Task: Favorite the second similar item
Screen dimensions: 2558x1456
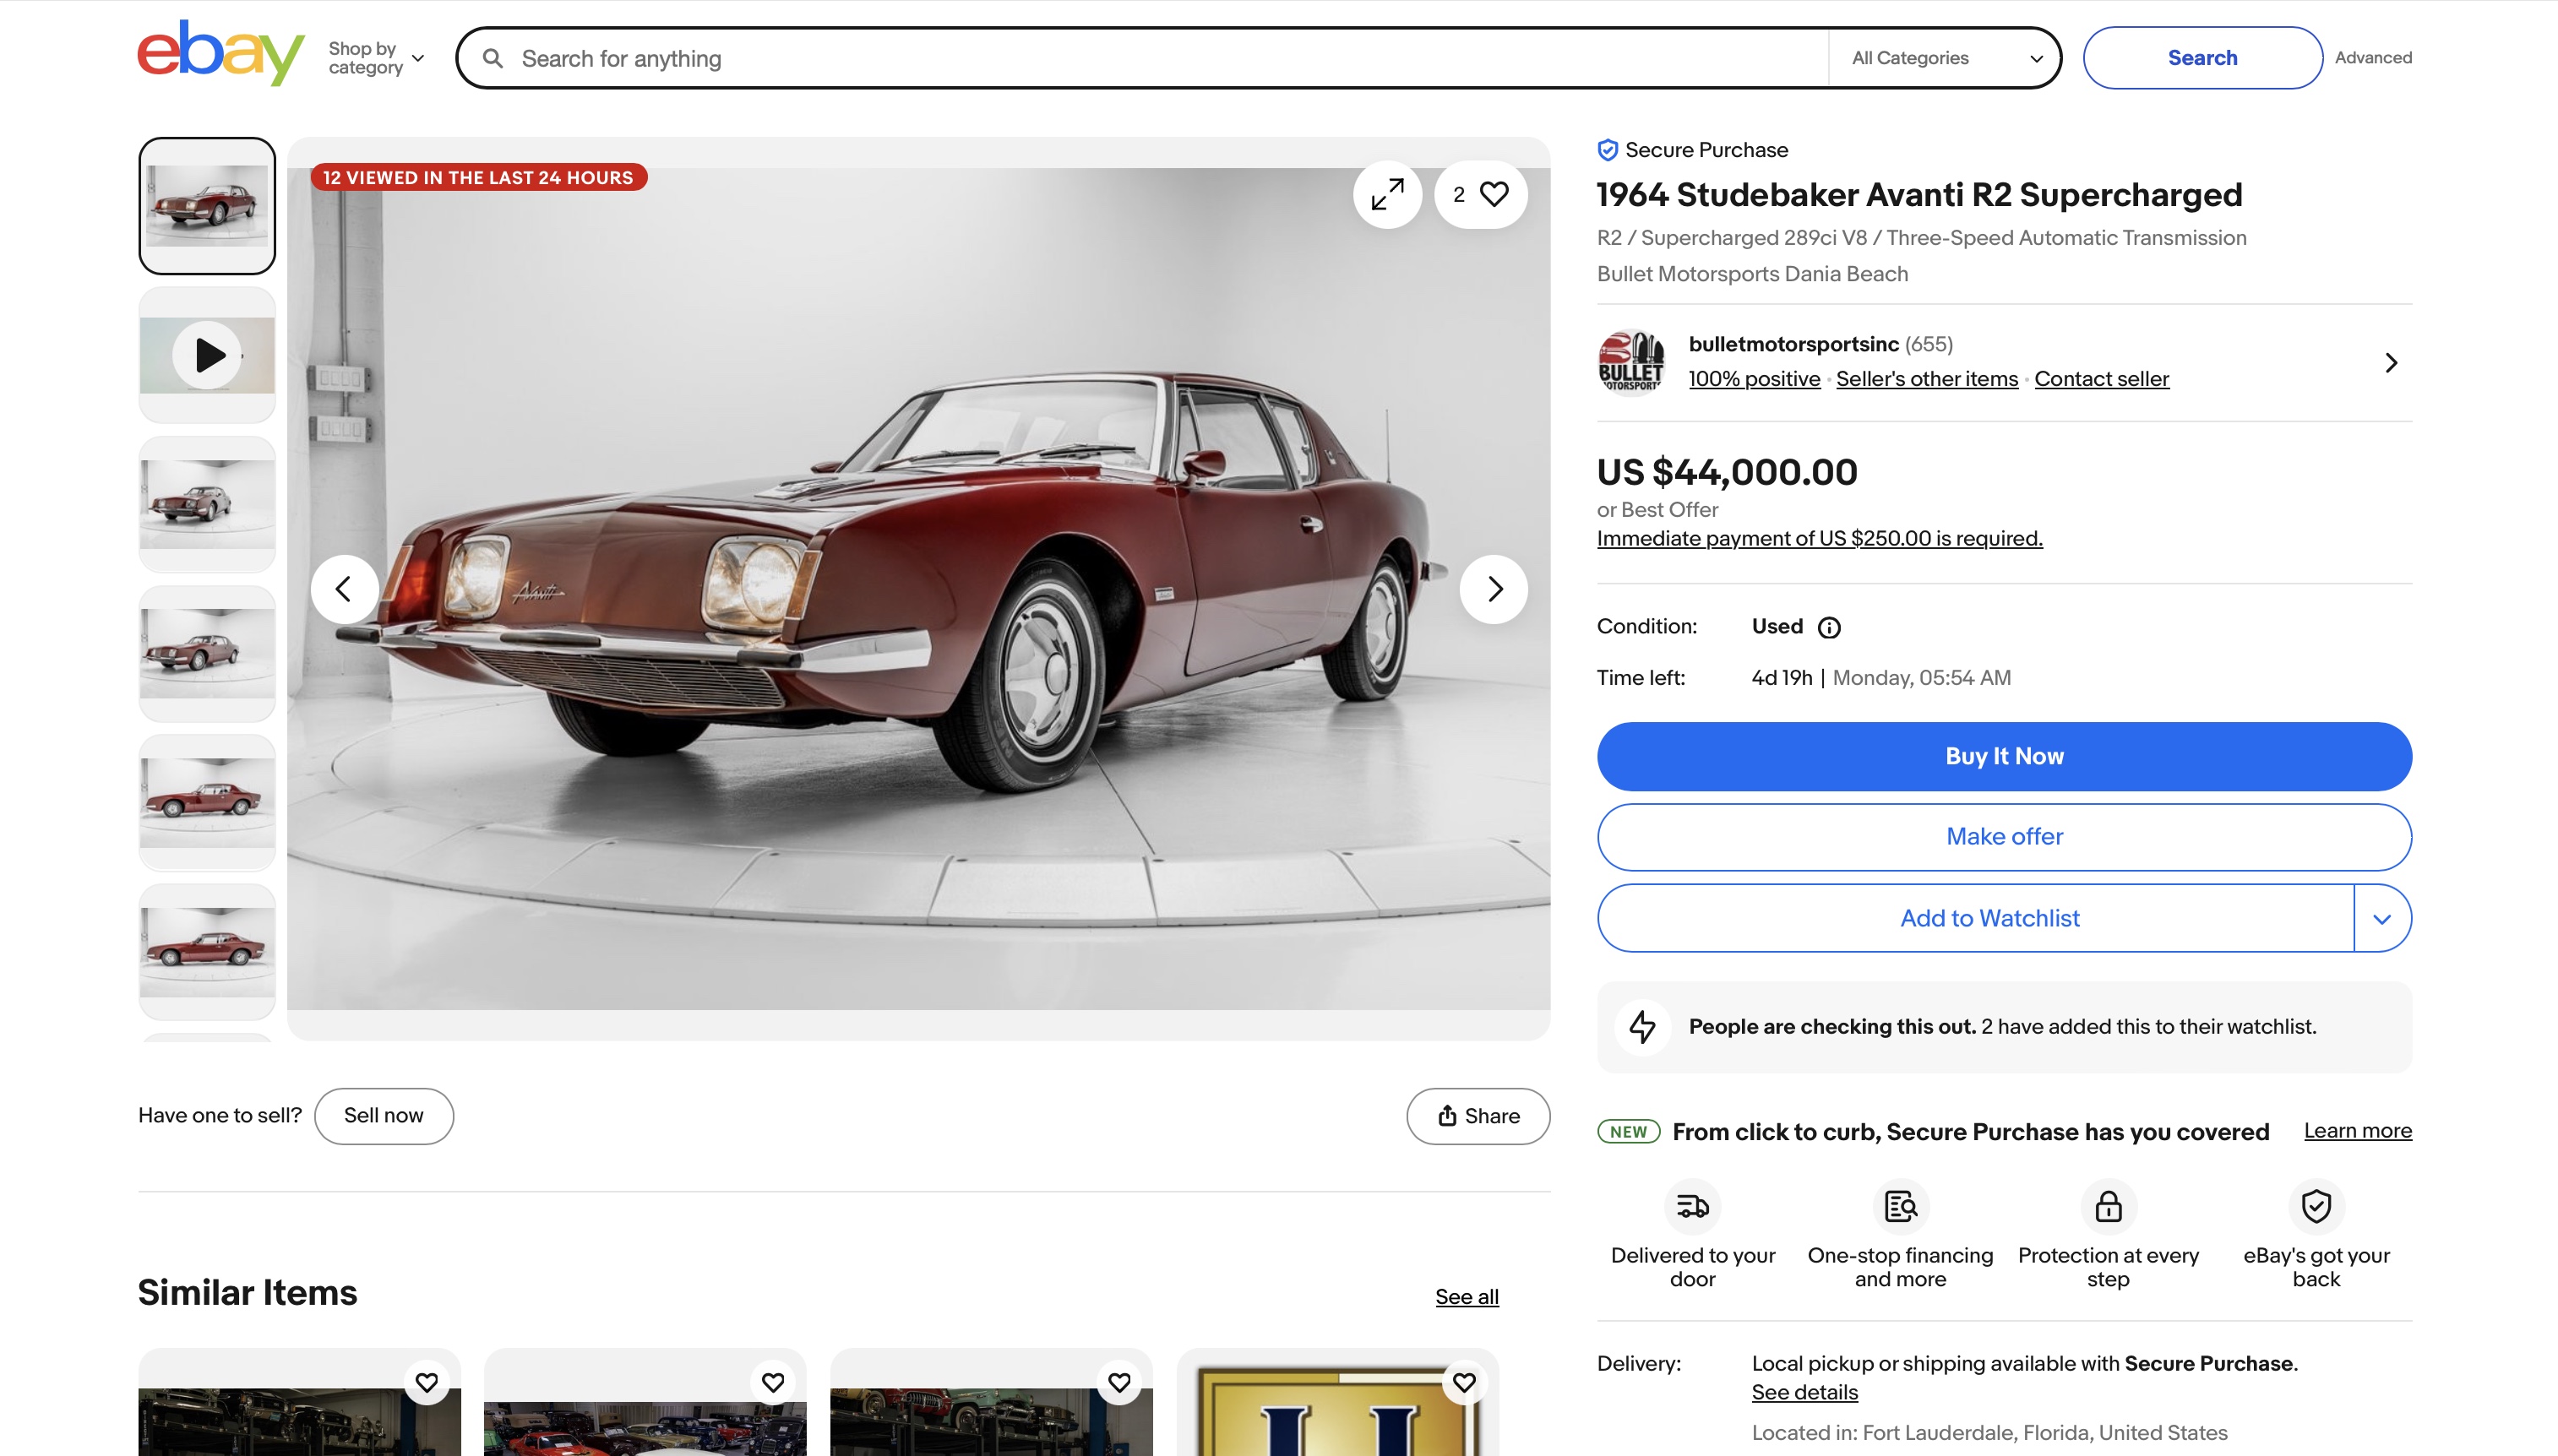Action: click(773, 1382)
